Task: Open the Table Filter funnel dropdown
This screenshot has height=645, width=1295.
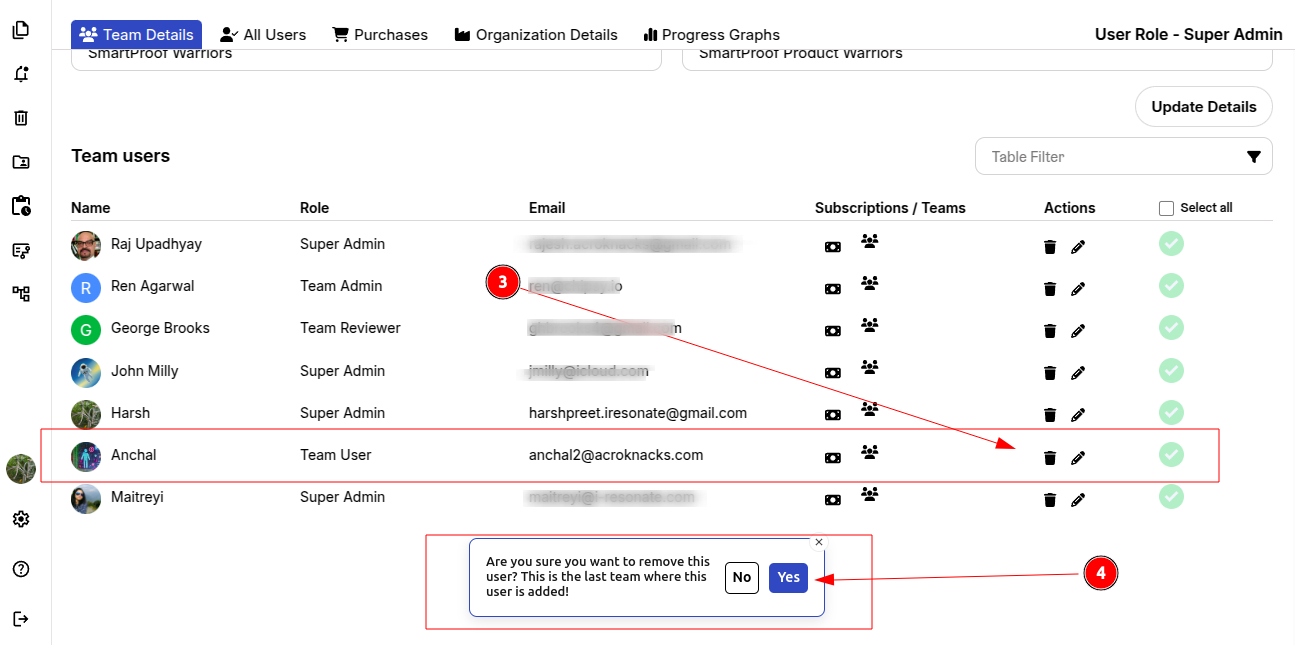Action: (1253, 157)
